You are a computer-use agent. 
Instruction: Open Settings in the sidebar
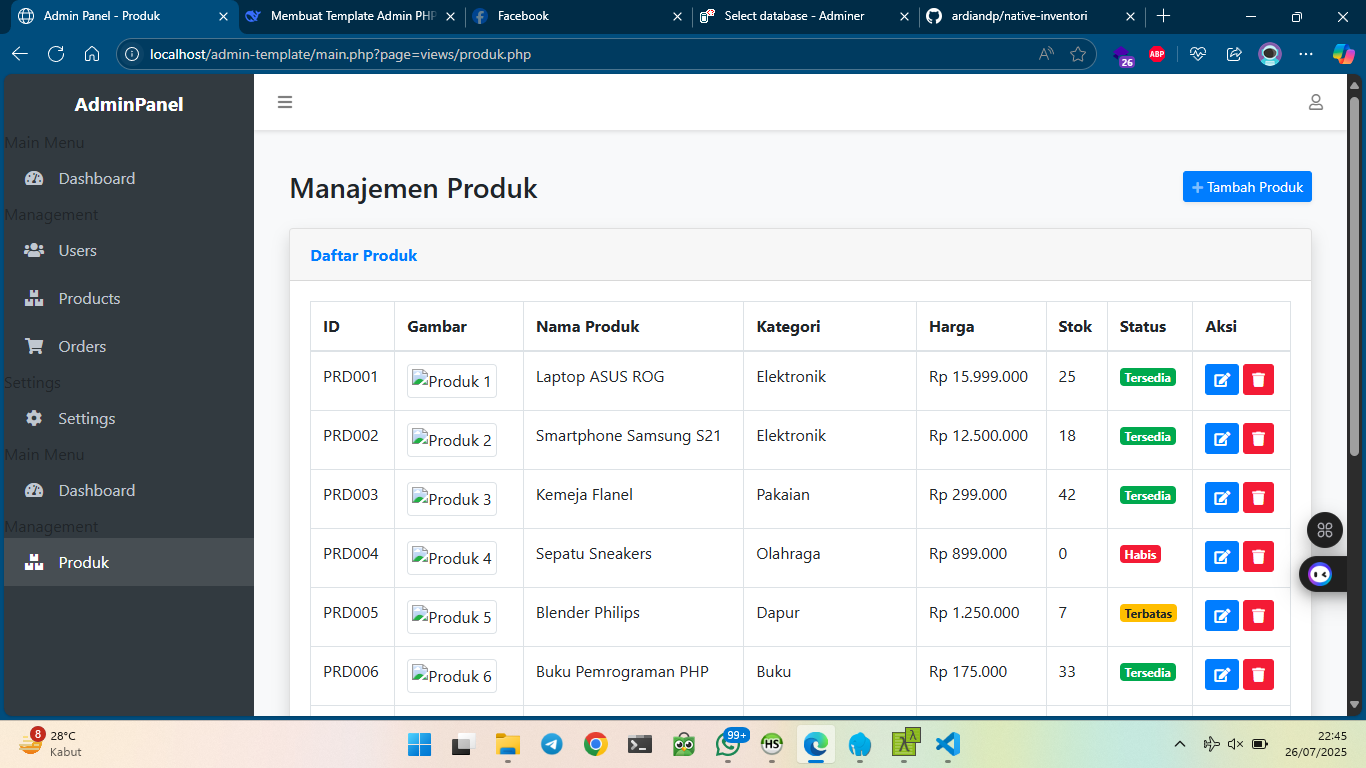click(x=127, y=418)
